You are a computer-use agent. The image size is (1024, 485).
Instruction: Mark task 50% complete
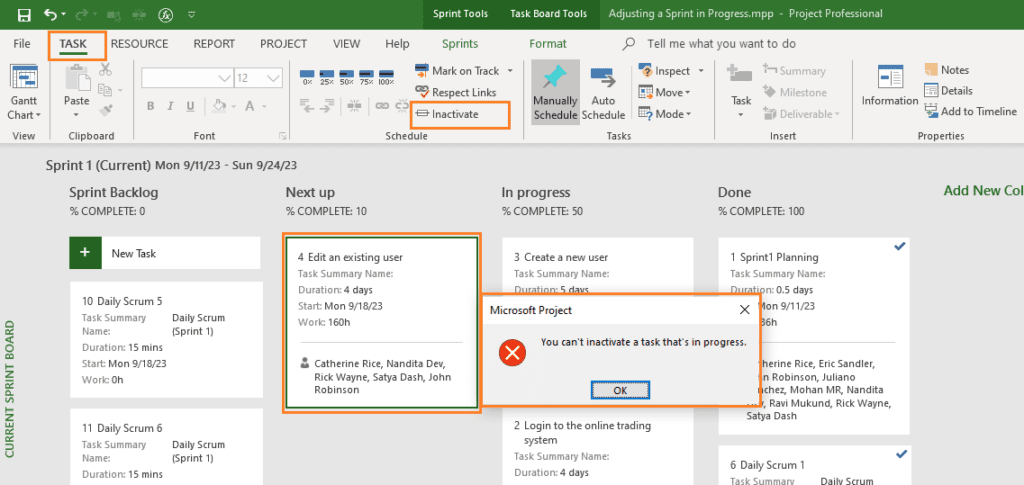click(347, 77)
